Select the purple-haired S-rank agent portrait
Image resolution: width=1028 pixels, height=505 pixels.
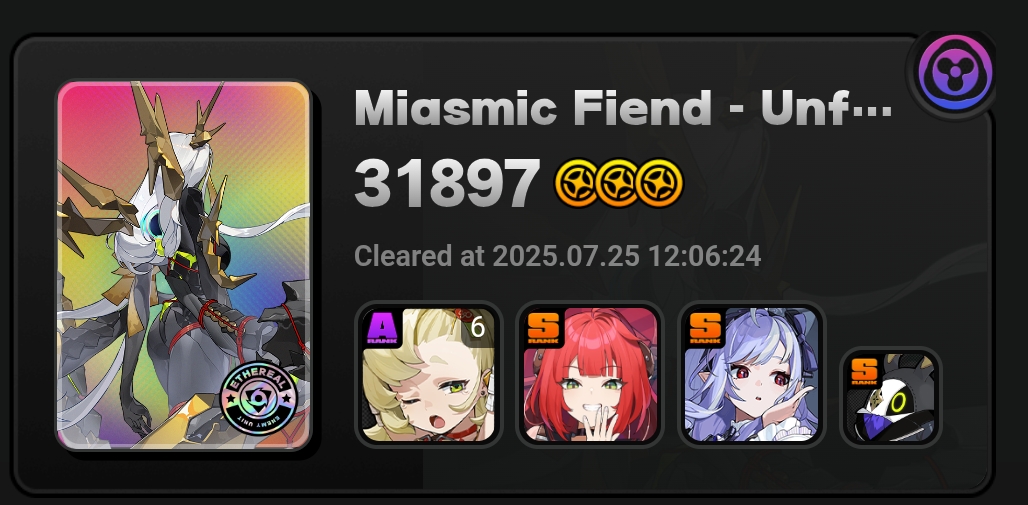[751, 374]
